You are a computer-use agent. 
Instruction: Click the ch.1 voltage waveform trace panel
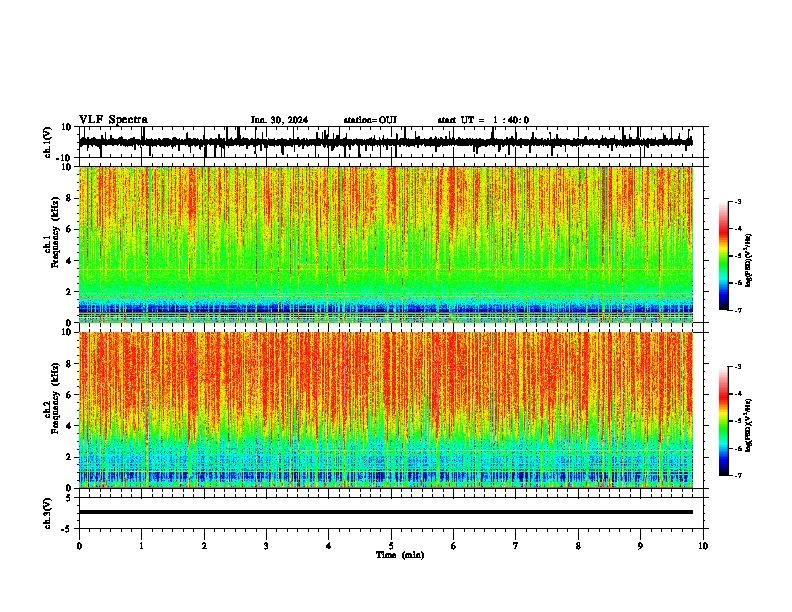[391, 142]
